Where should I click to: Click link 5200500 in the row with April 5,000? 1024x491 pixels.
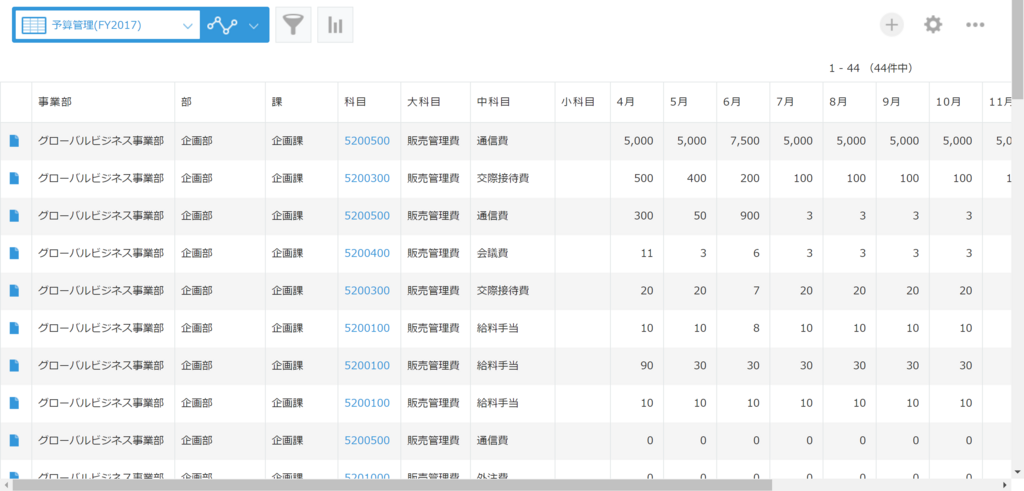367,140
